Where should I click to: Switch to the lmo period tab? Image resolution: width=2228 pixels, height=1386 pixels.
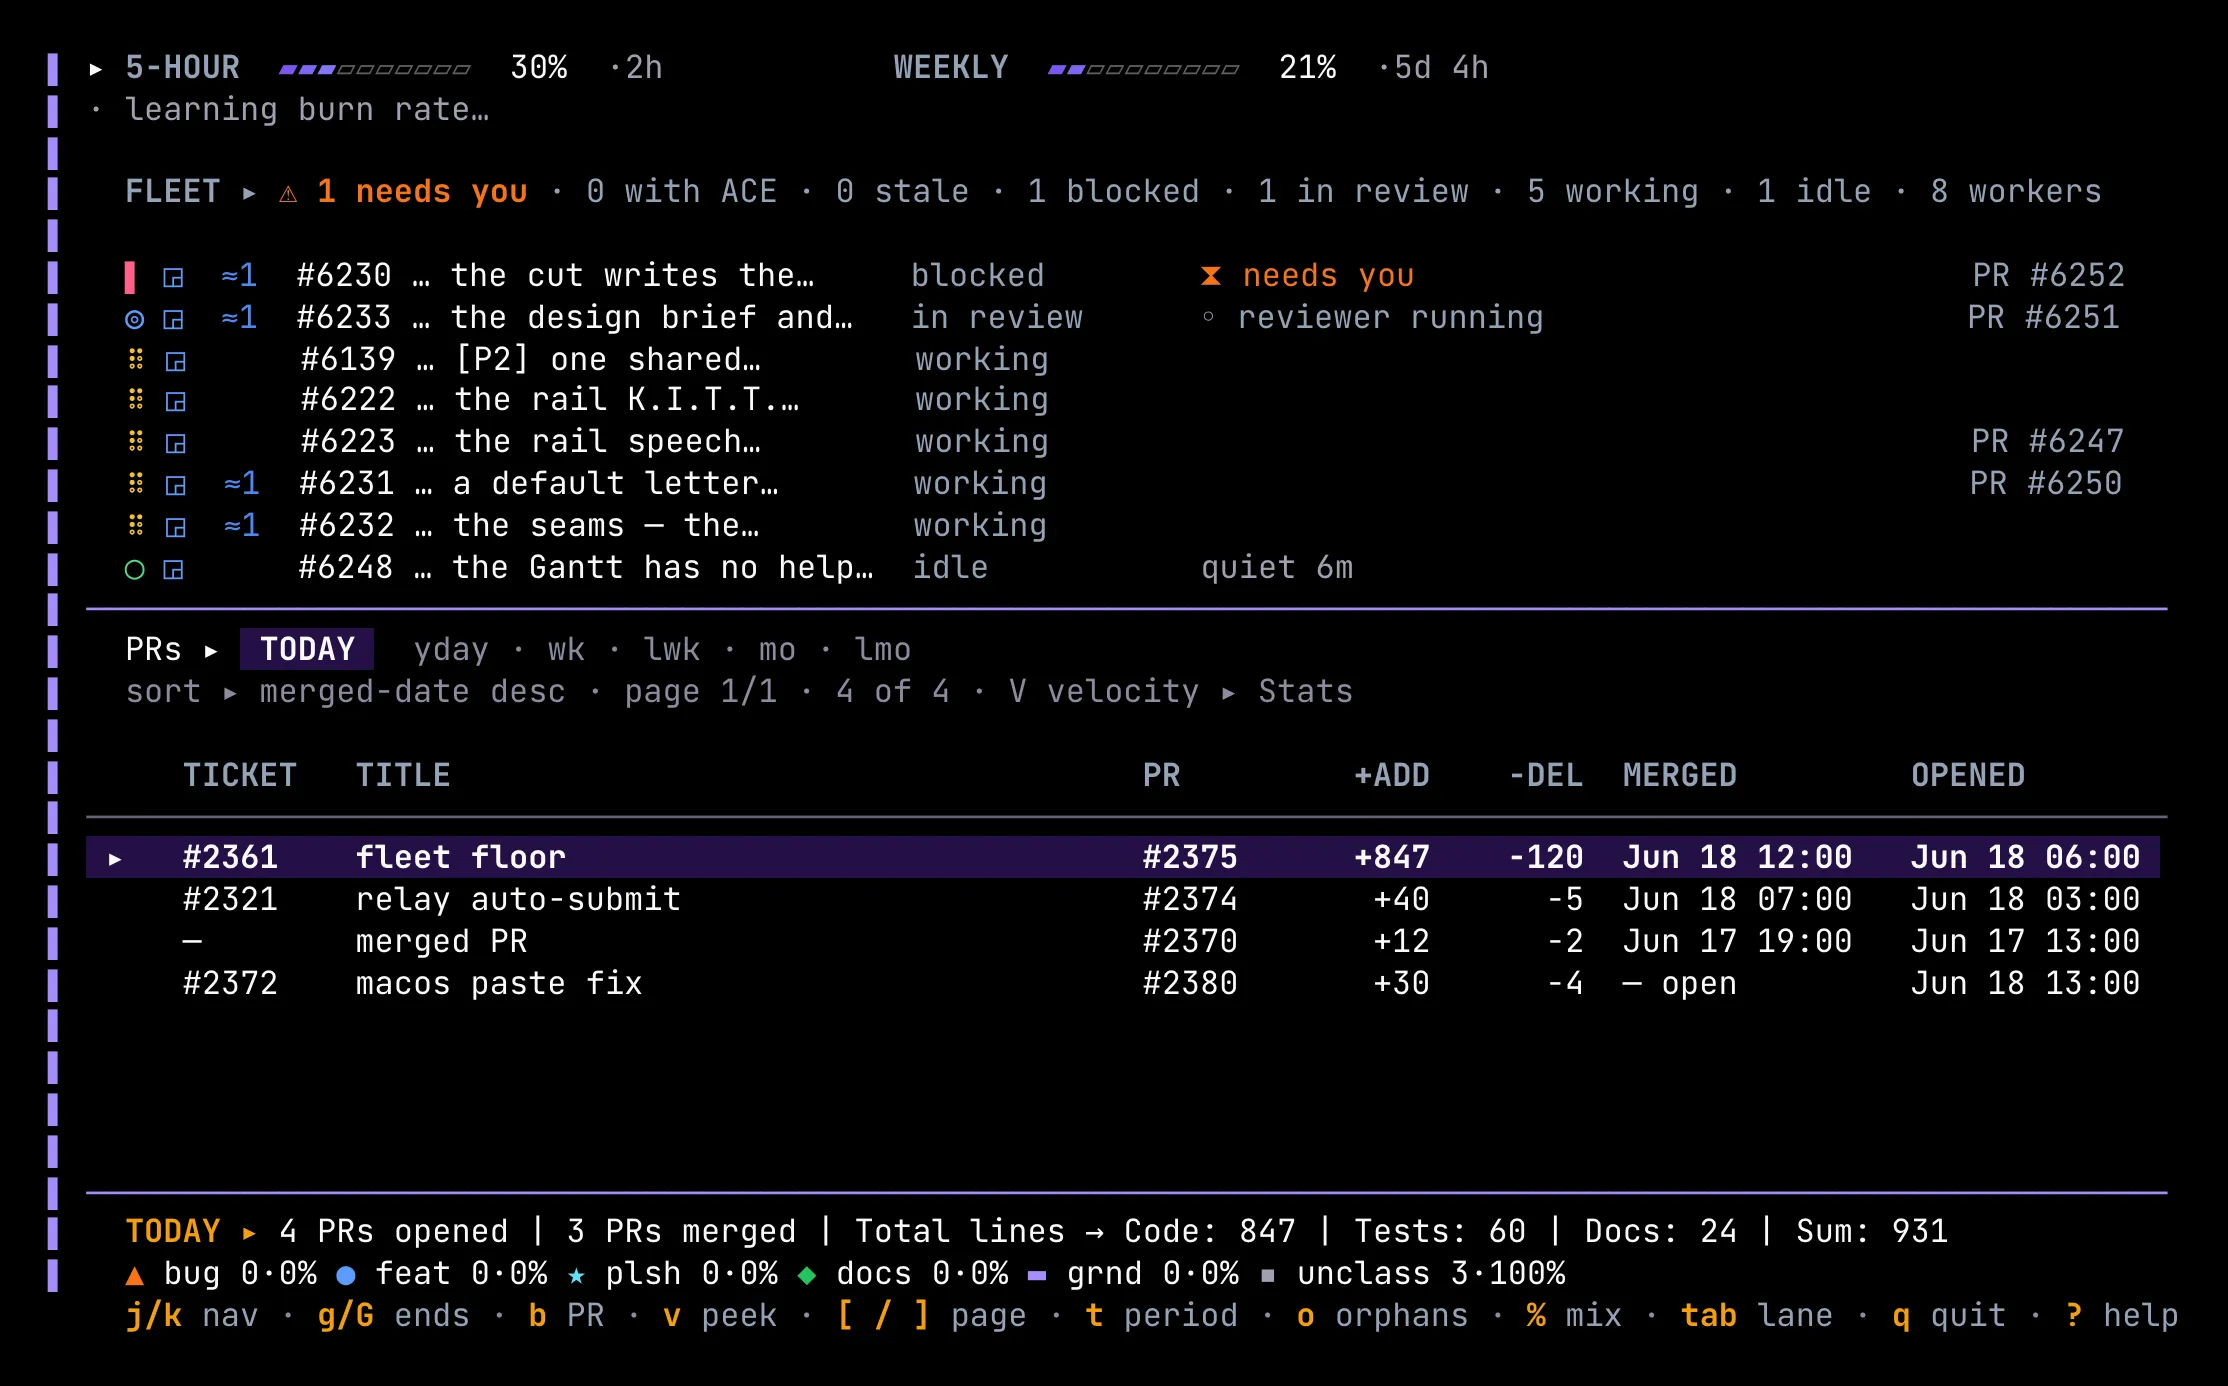click(x=883, y=650)
